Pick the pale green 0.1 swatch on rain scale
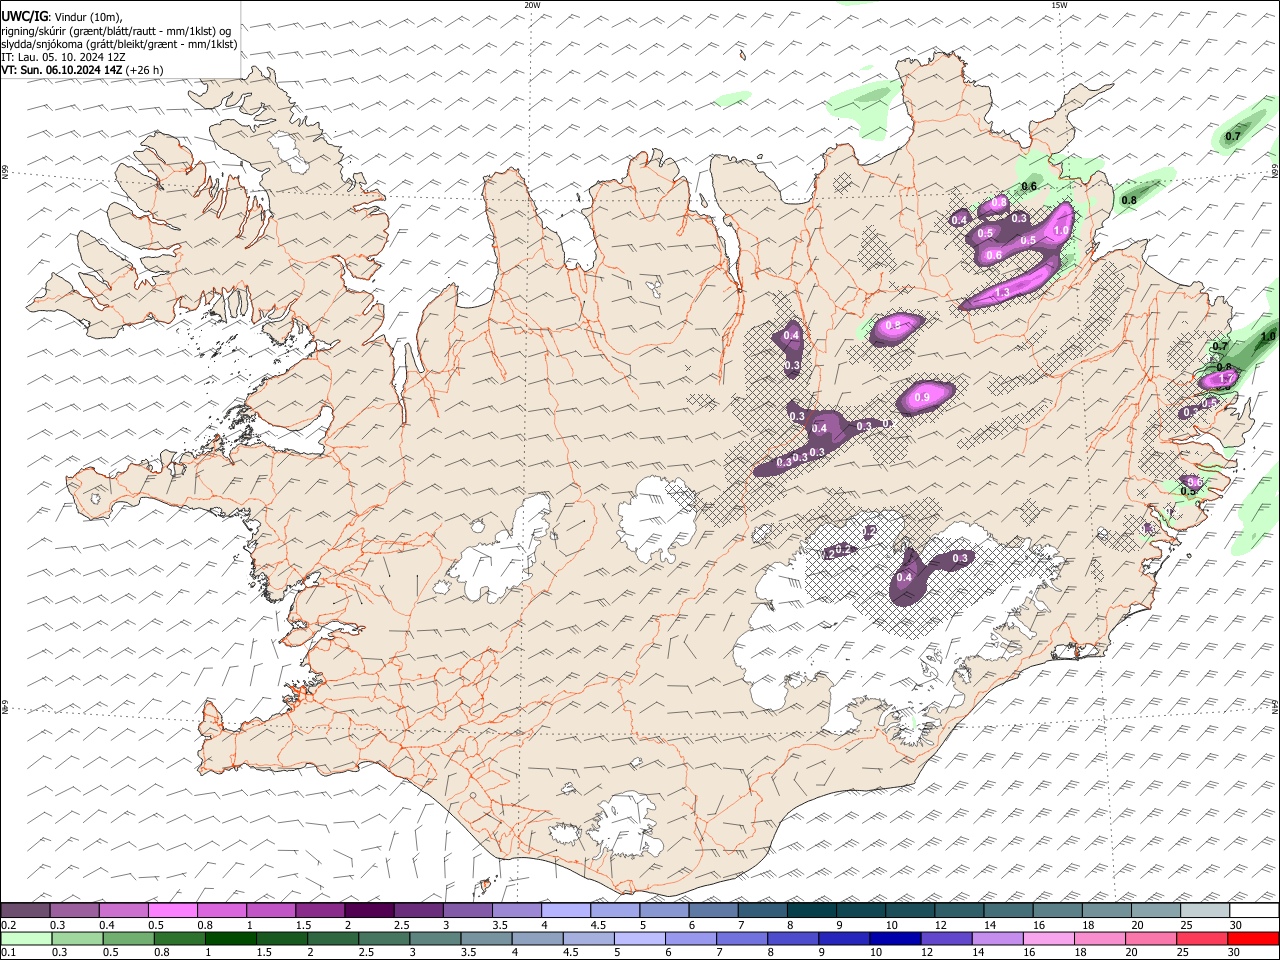The height and width of the screenshot is (960, 1280). click(26, 939)
